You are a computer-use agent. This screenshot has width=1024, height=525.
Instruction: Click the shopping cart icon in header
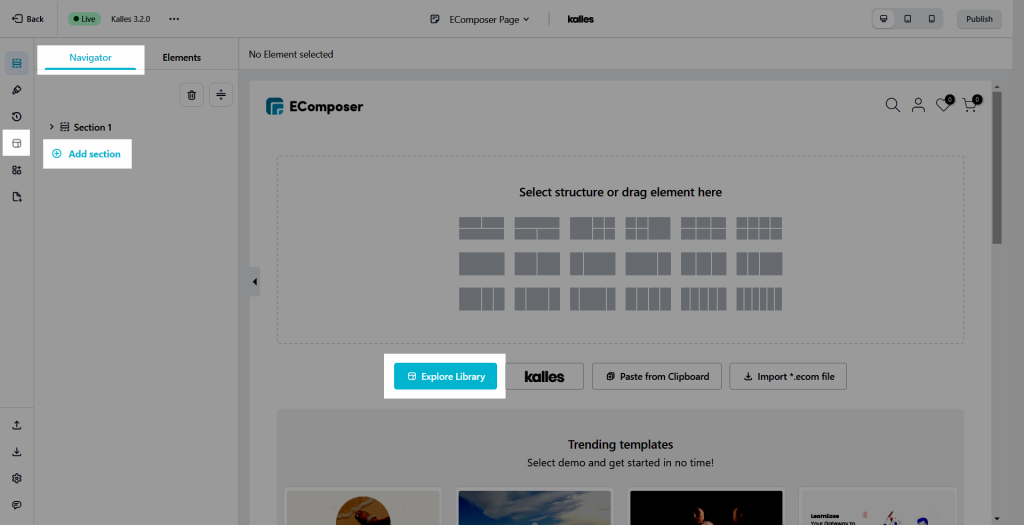coord(971,104)
